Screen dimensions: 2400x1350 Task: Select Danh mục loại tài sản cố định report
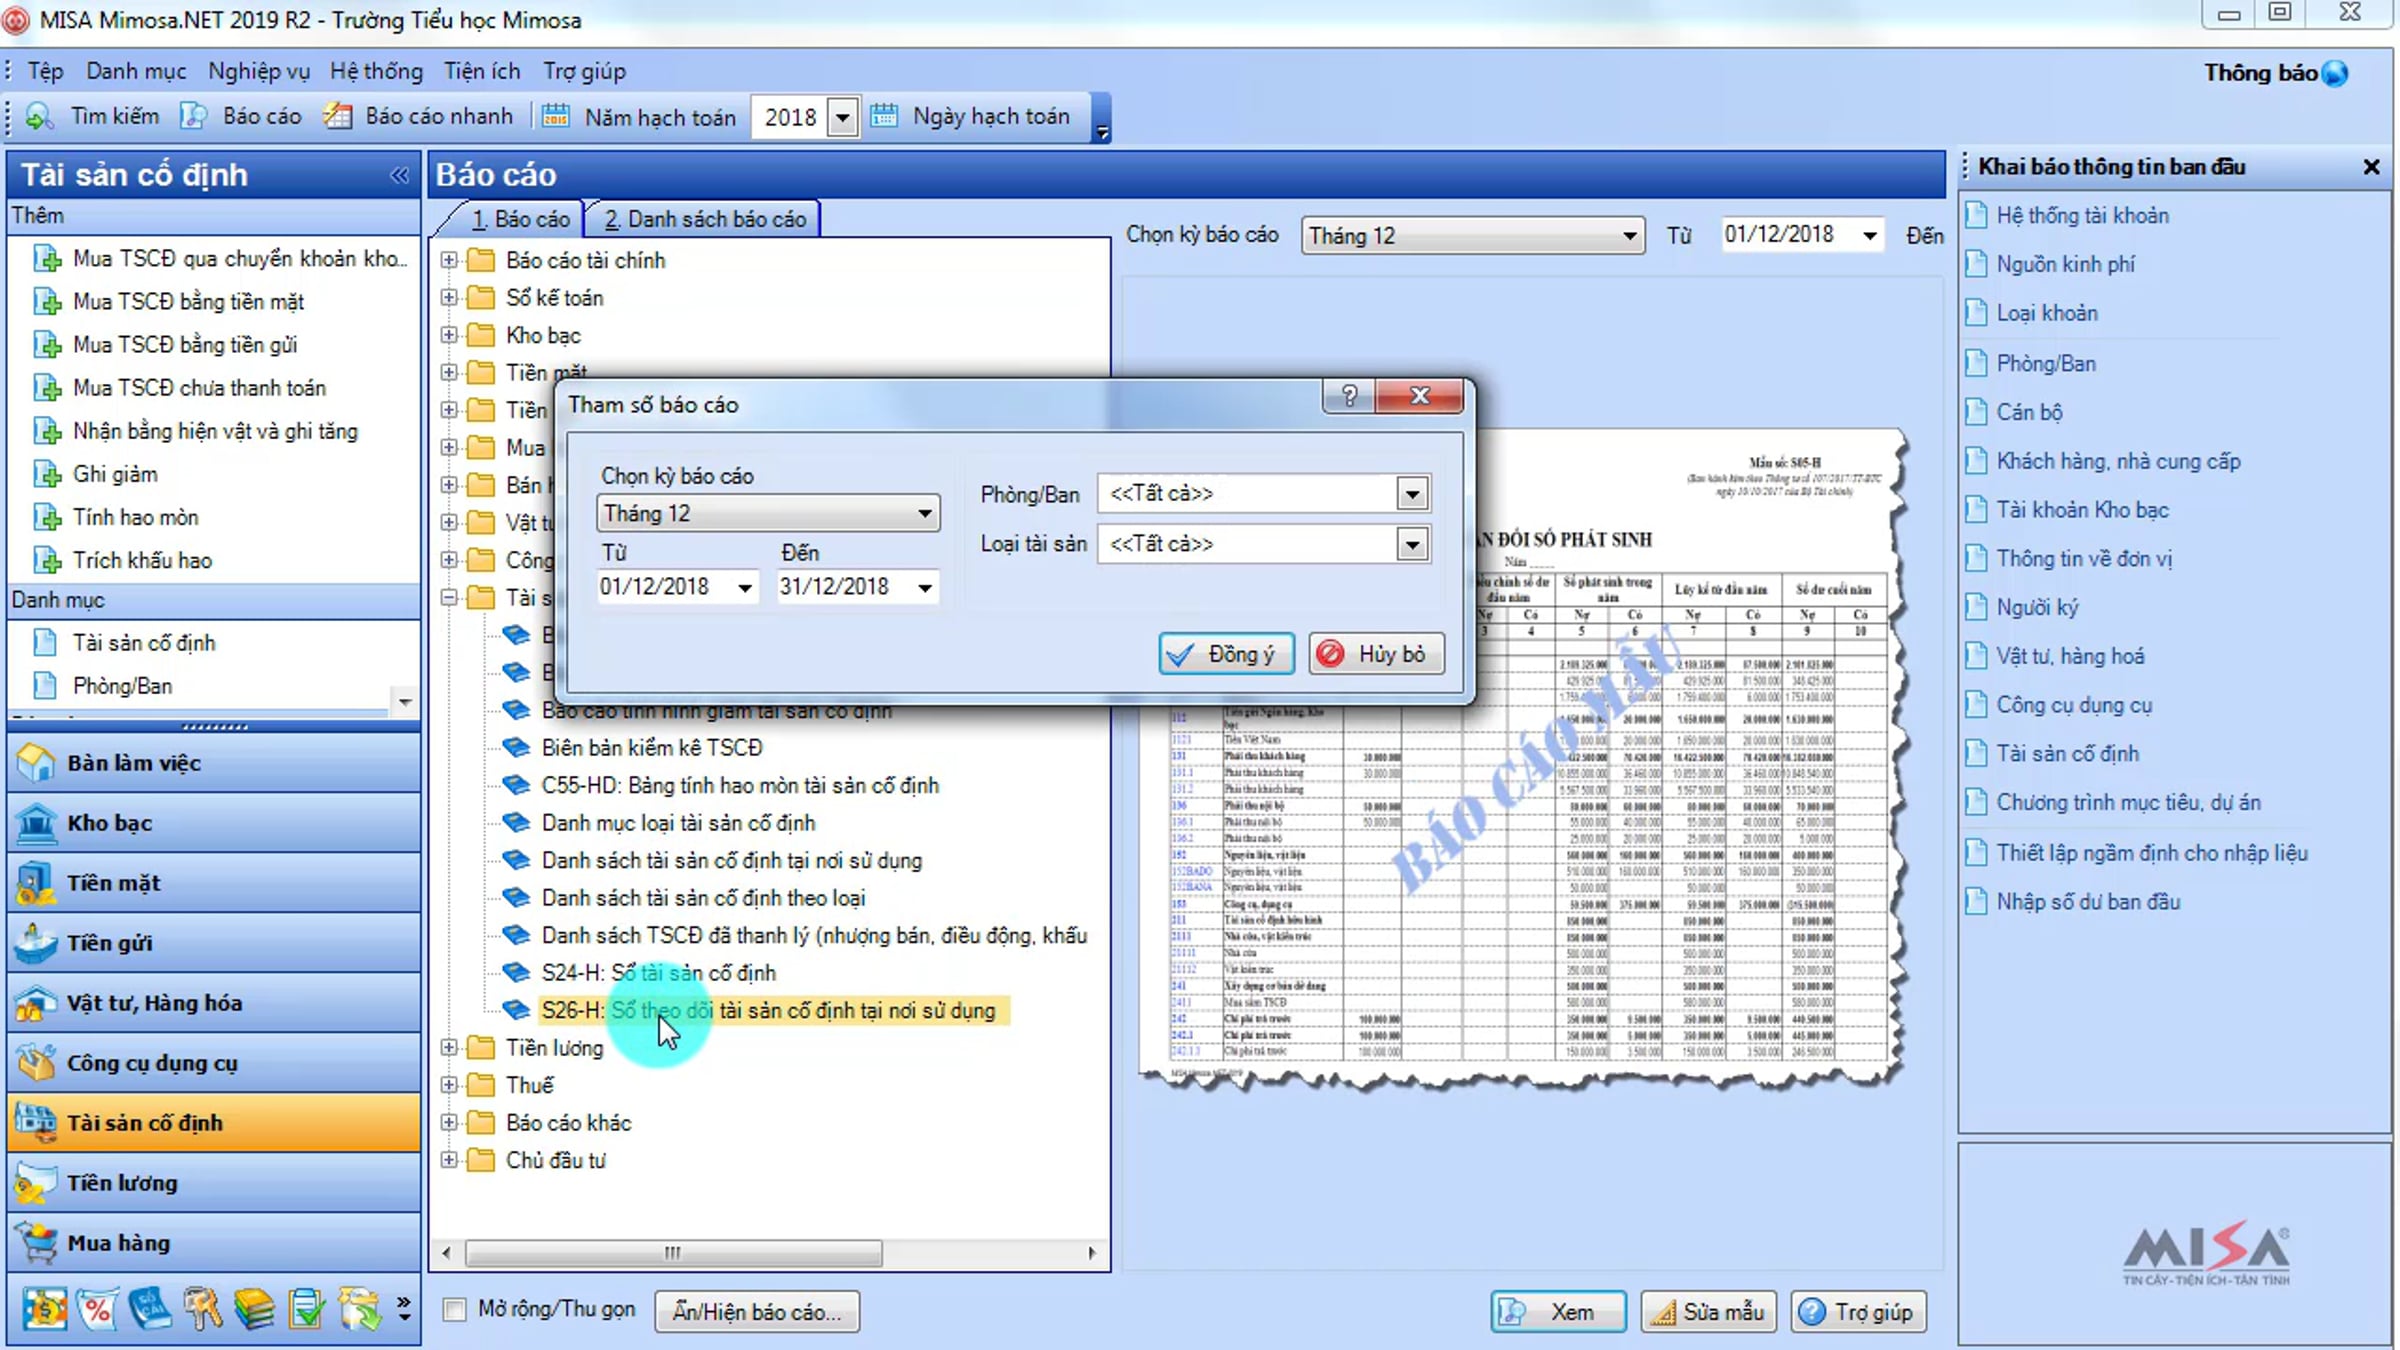(678, 823)
